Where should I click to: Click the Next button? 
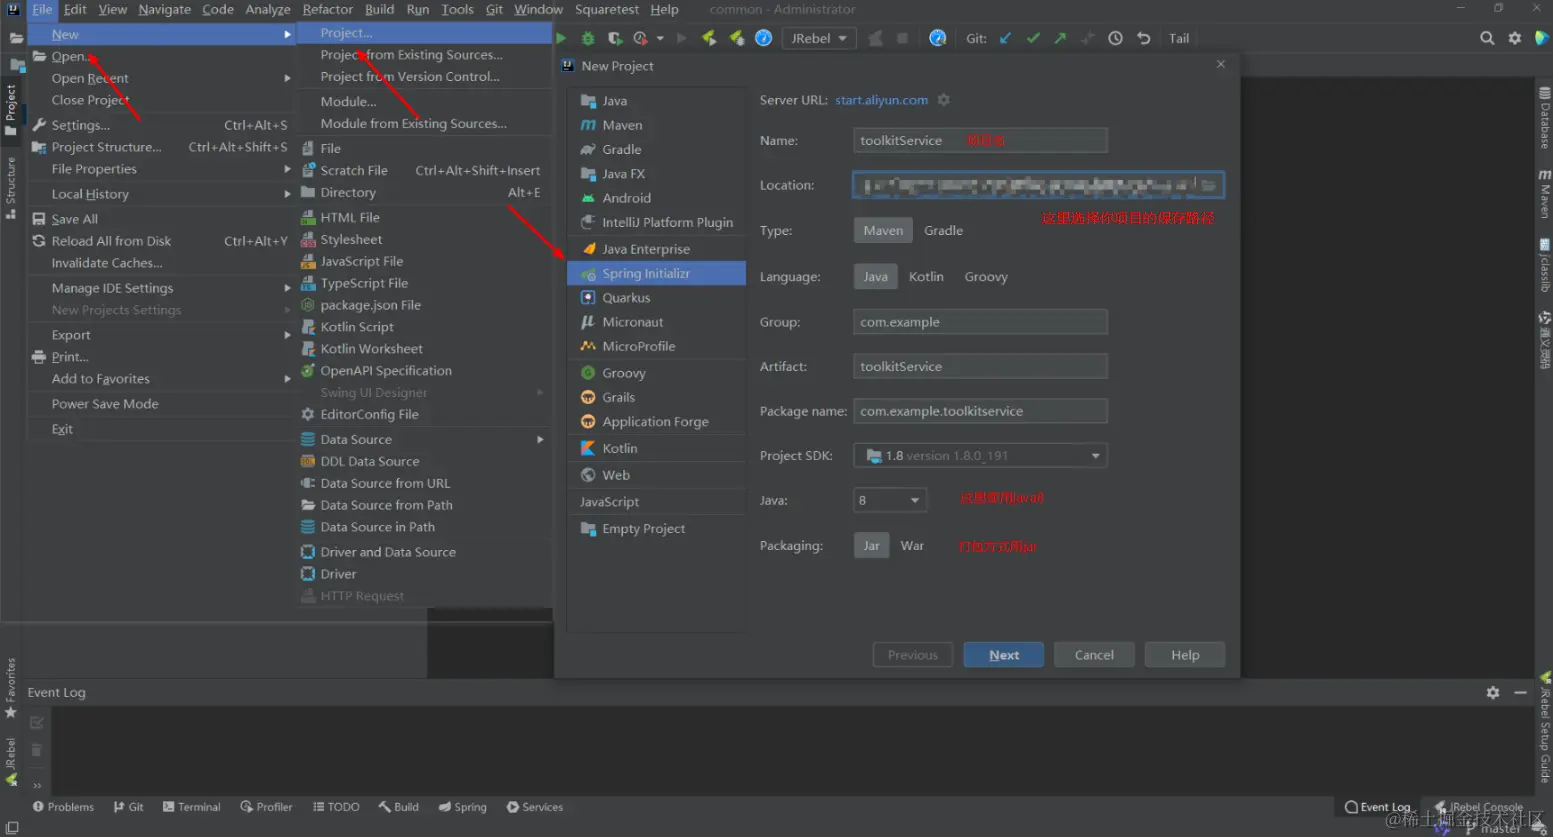pyautogui.click(x=1004, y=655)
